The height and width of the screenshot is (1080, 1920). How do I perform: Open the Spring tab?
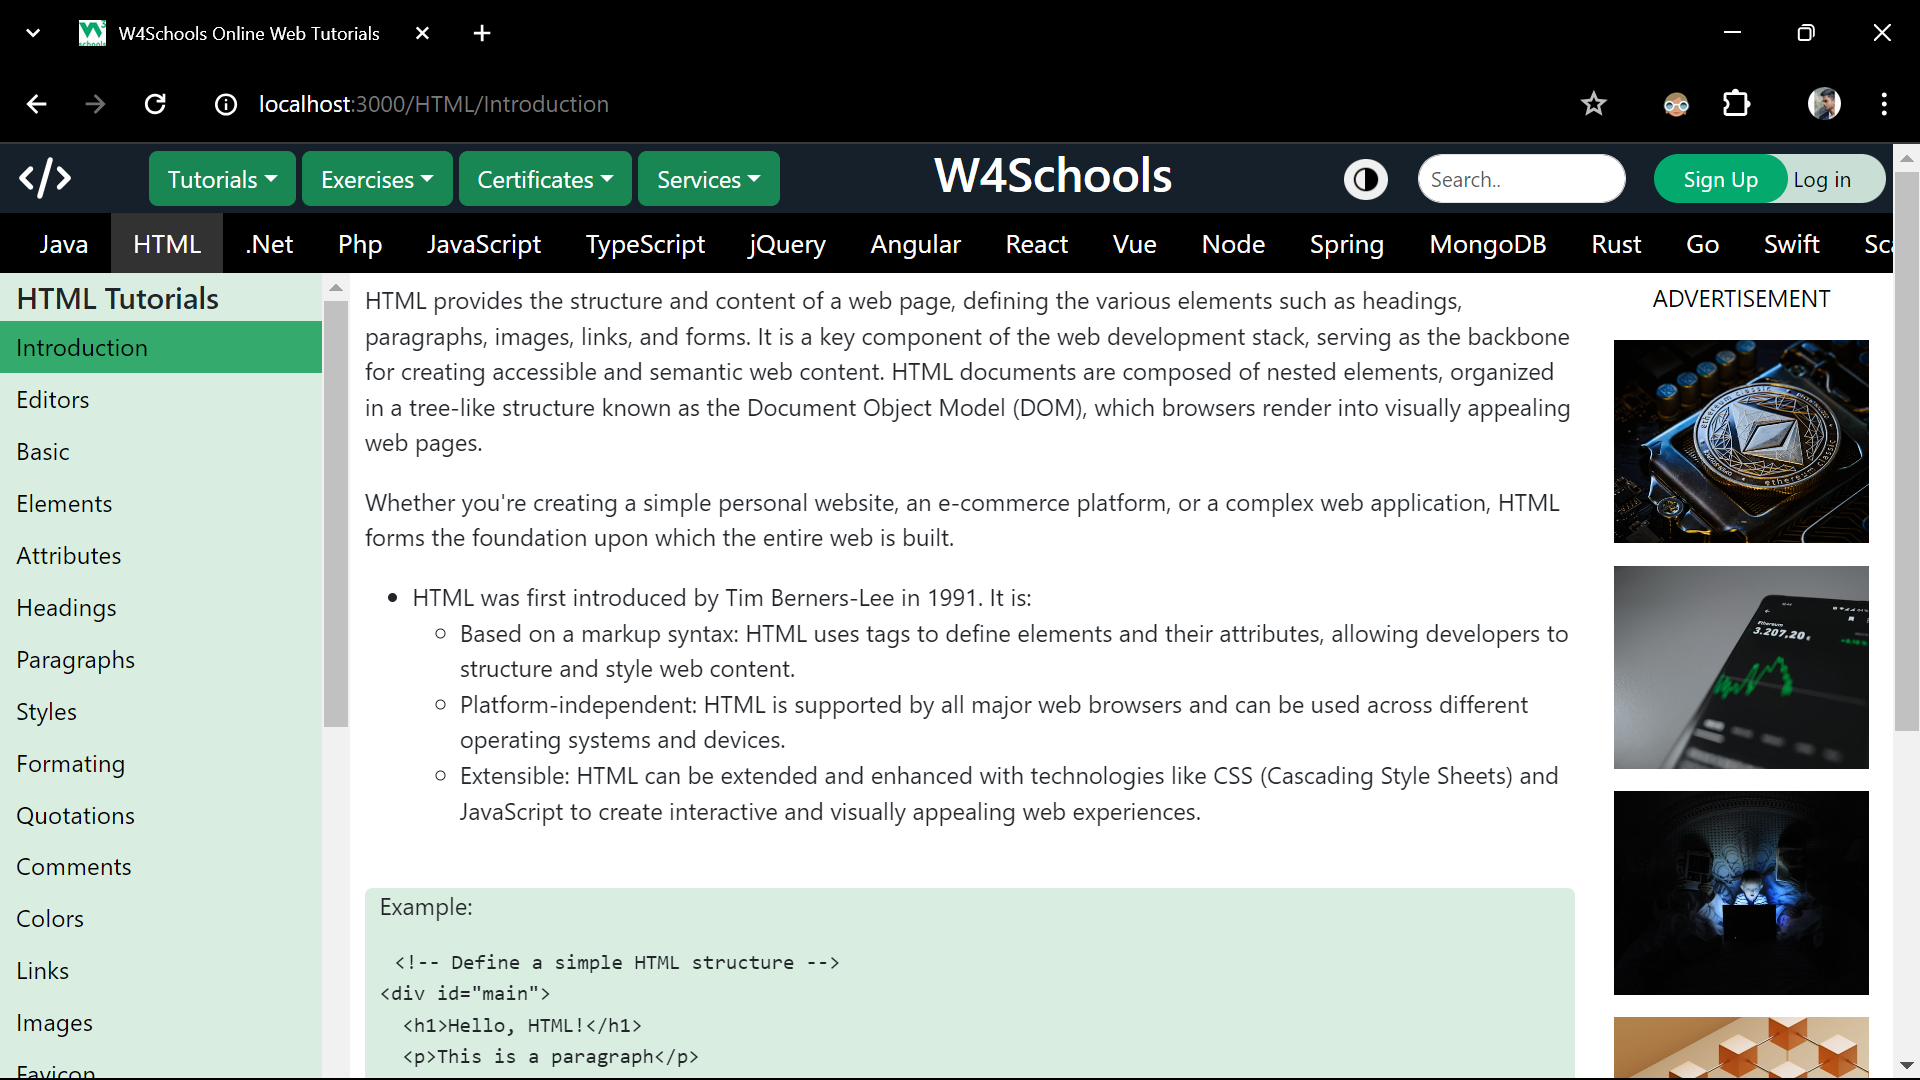(x=1347, y=244)
